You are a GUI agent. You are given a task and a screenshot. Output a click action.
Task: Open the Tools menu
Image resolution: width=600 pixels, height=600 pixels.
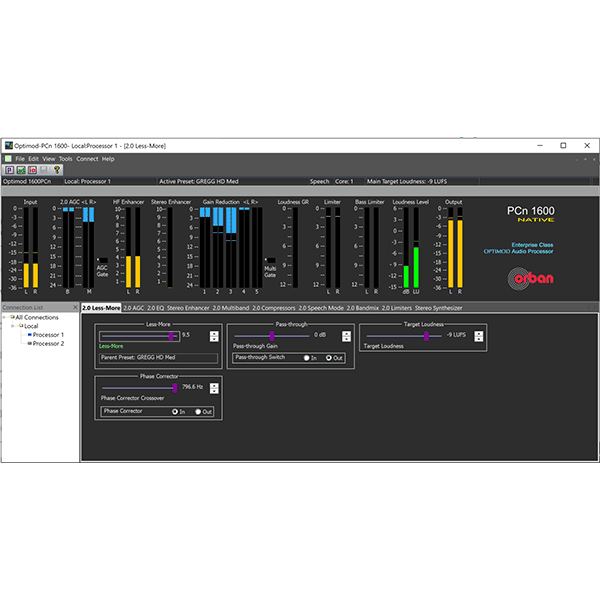point(65,159)
